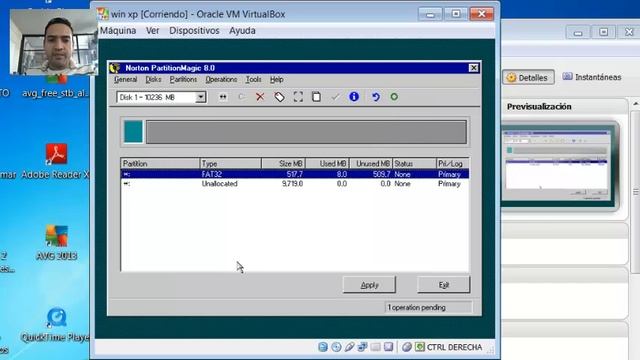
Task: Open the Tools menu in PartitionMagic
Action: [x=253, y=79]
